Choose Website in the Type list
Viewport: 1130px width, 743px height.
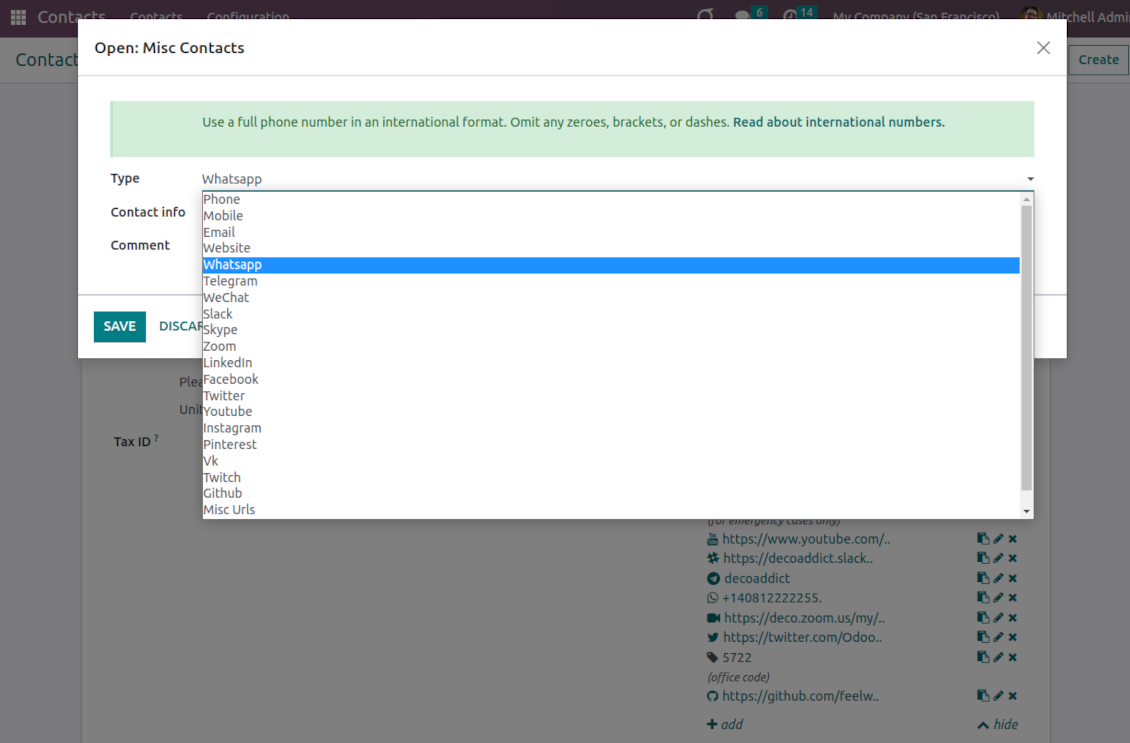[x=611, y=248]
